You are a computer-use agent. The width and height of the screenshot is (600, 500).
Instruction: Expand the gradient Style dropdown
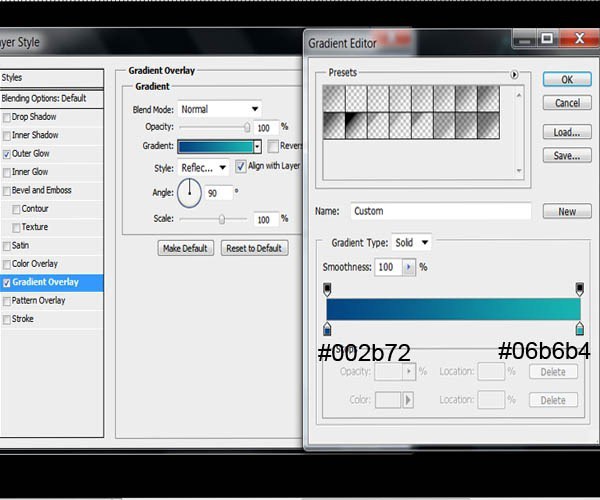point(204,167)
